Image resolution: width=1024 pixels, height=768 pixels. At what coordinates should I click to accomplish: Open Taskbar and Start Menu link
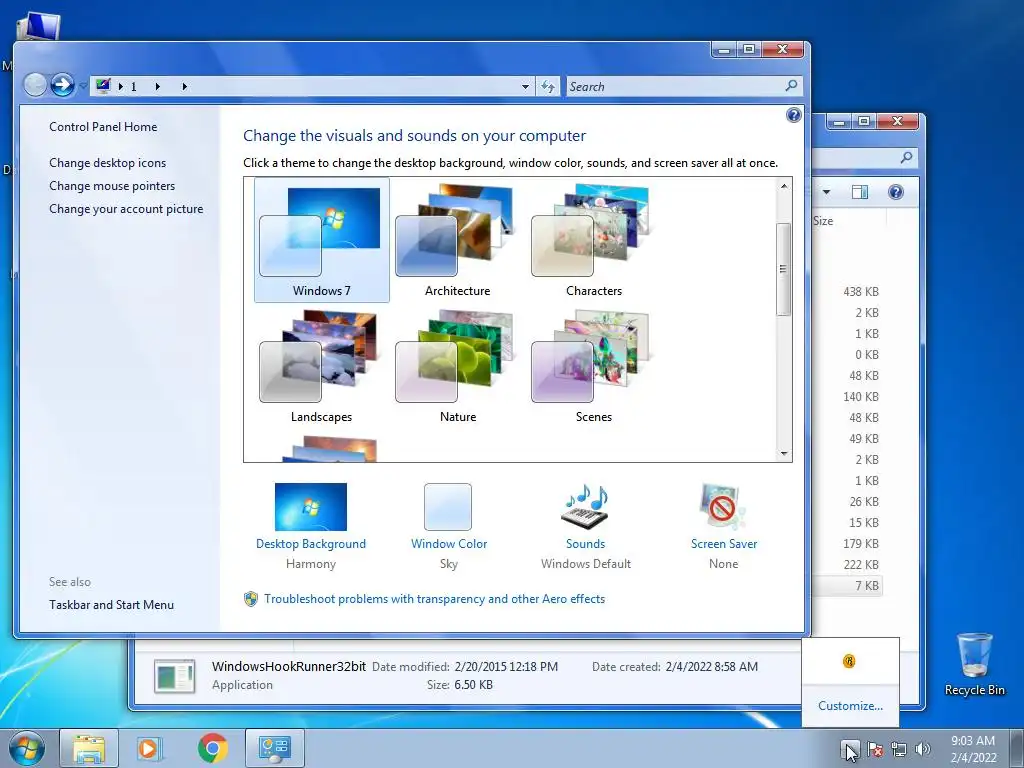coord(112,605)
